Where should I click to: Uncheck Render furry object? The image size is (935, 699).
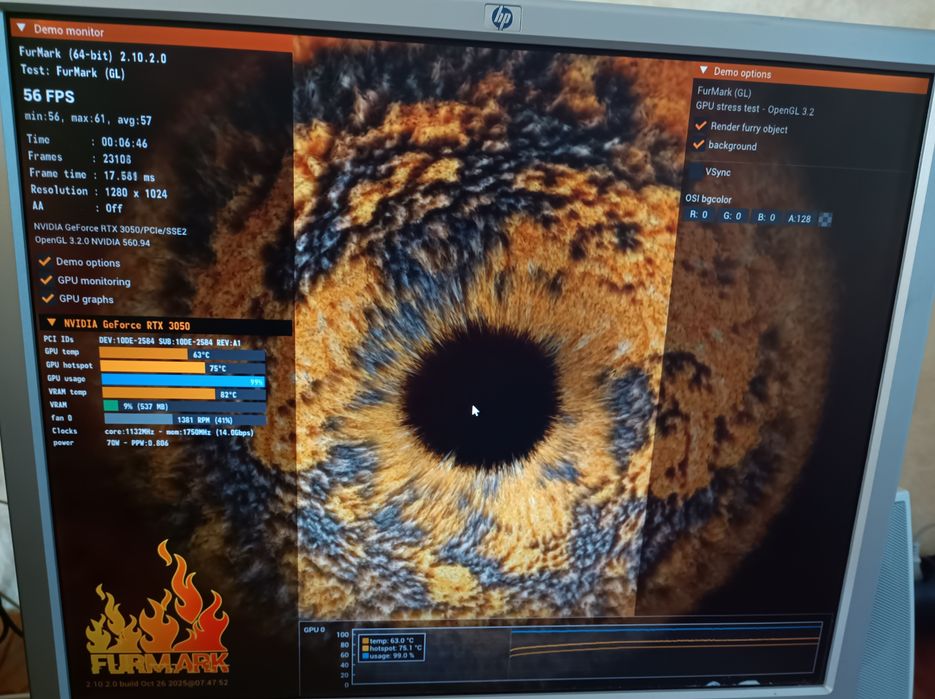[701, 126]
